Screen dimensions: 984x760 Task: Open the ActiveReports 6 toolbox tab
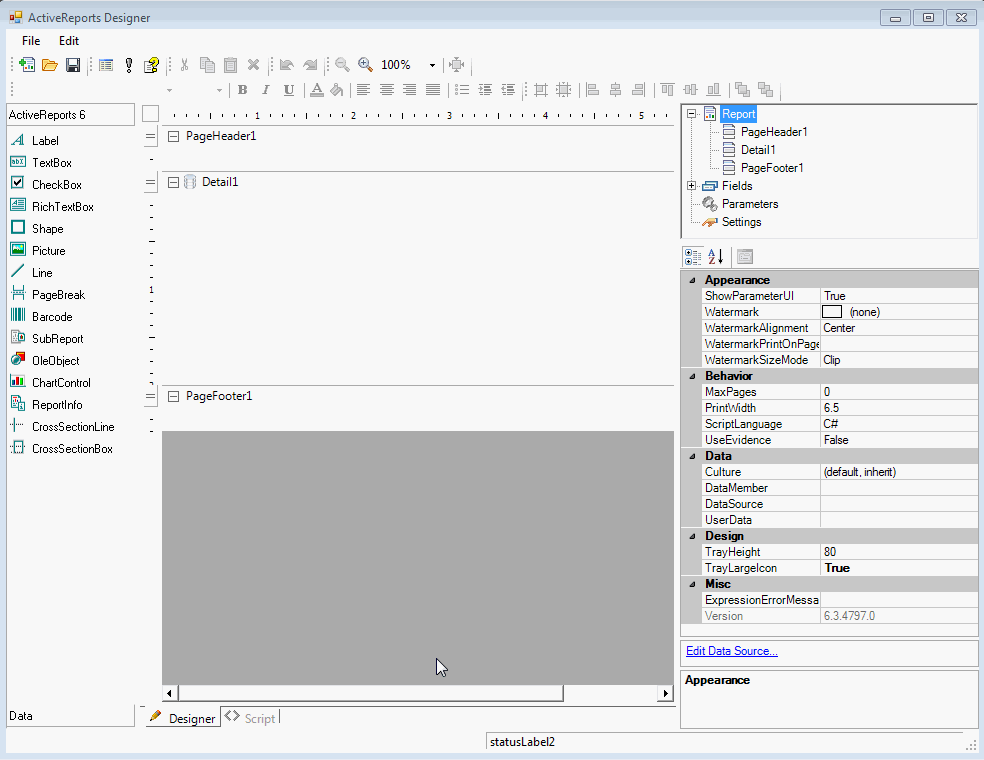70,115
